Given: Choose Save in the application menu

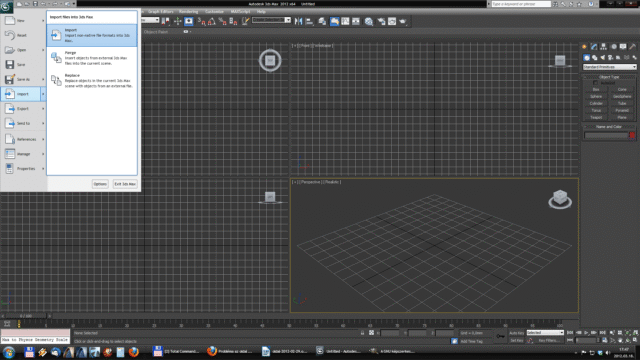Looking at the screenshot, I should click(x=23, y=64).
